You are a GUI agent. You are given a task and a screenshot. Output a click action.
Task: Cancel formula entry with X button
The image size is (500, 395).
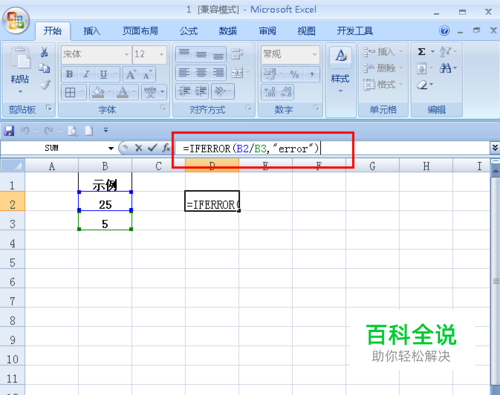[x=139, y=148]
